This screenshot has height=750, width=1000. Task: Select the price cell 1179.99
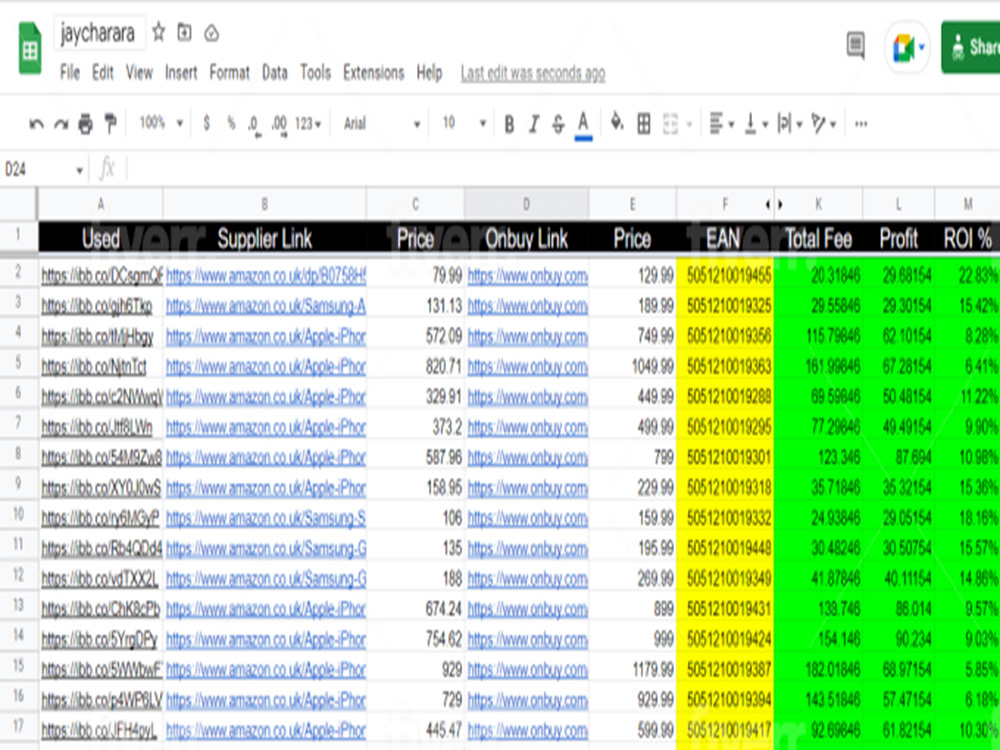coord(633,670)
